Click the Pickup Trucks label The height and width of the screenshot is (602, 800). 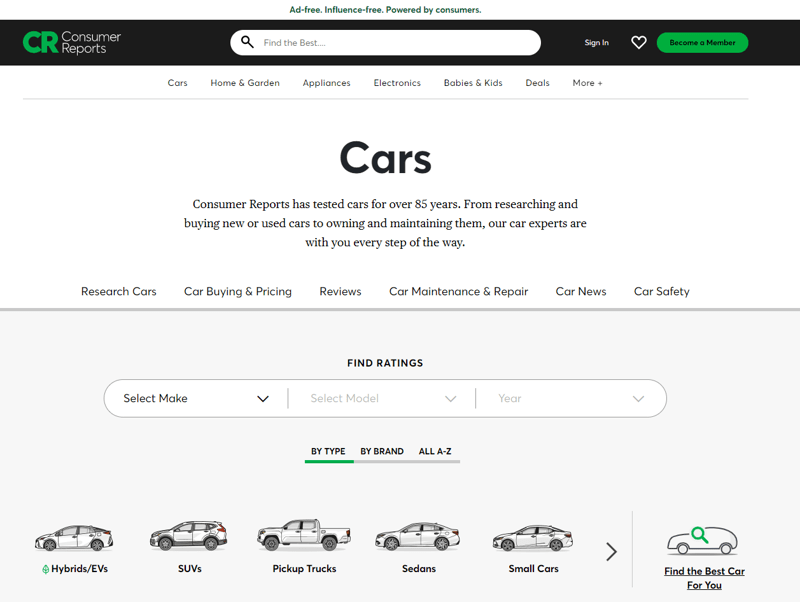[x=305, y=569]
